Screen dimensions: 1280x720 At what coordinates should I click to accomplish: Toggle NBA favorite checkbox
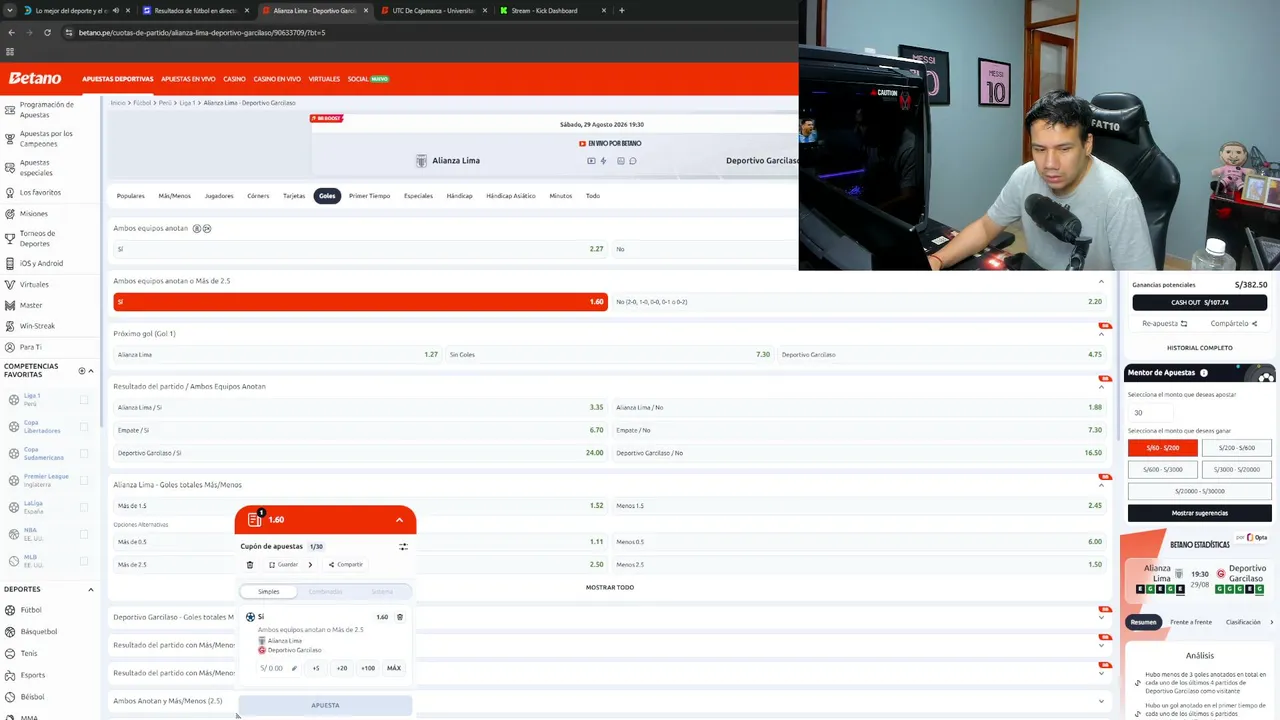(x=84, y=534)
